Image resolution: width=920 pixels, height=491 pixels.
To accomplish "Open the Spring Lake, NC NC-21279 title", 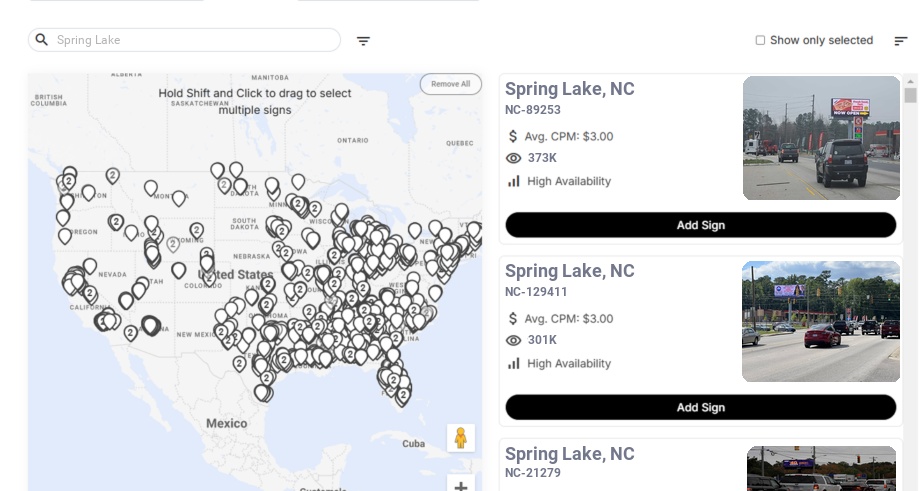I will coord(569,454).
